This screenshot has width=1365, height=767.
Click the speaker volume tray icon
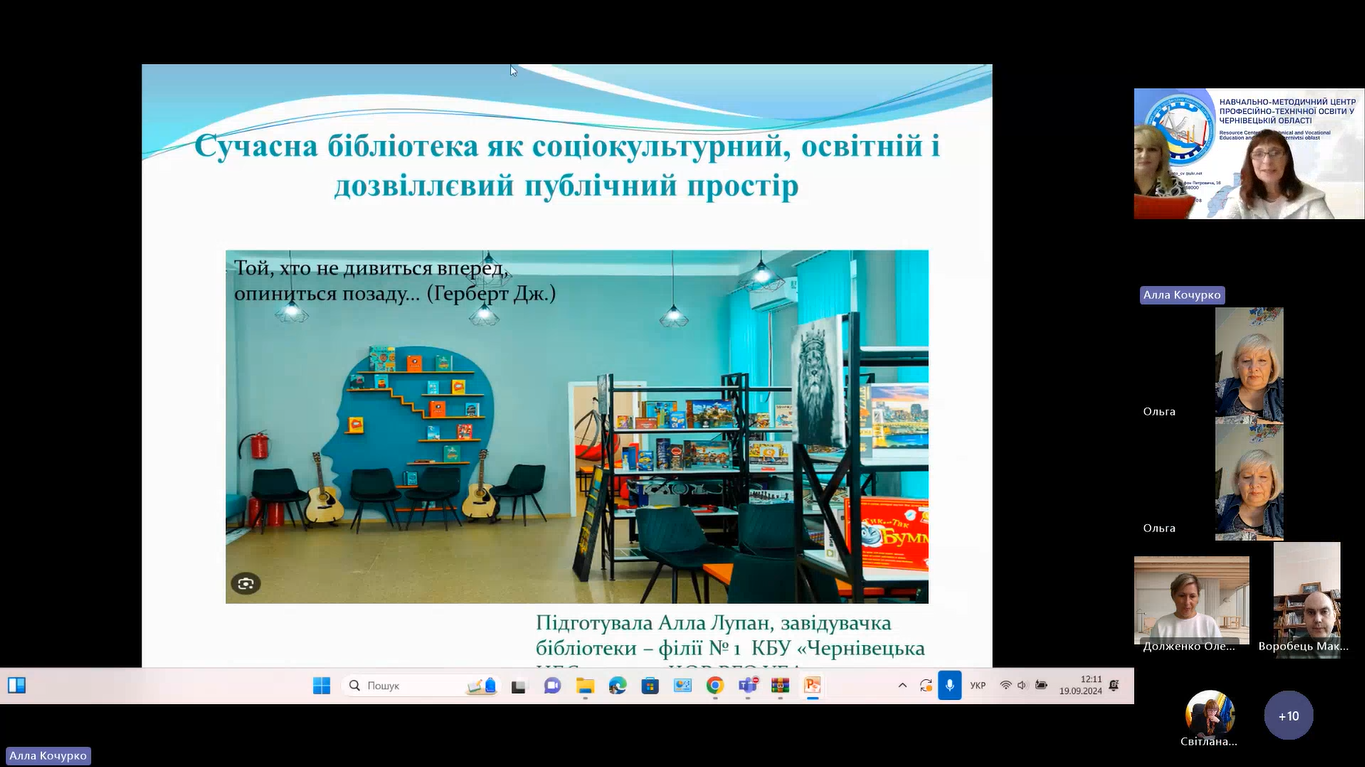[x=1023, y=686]
